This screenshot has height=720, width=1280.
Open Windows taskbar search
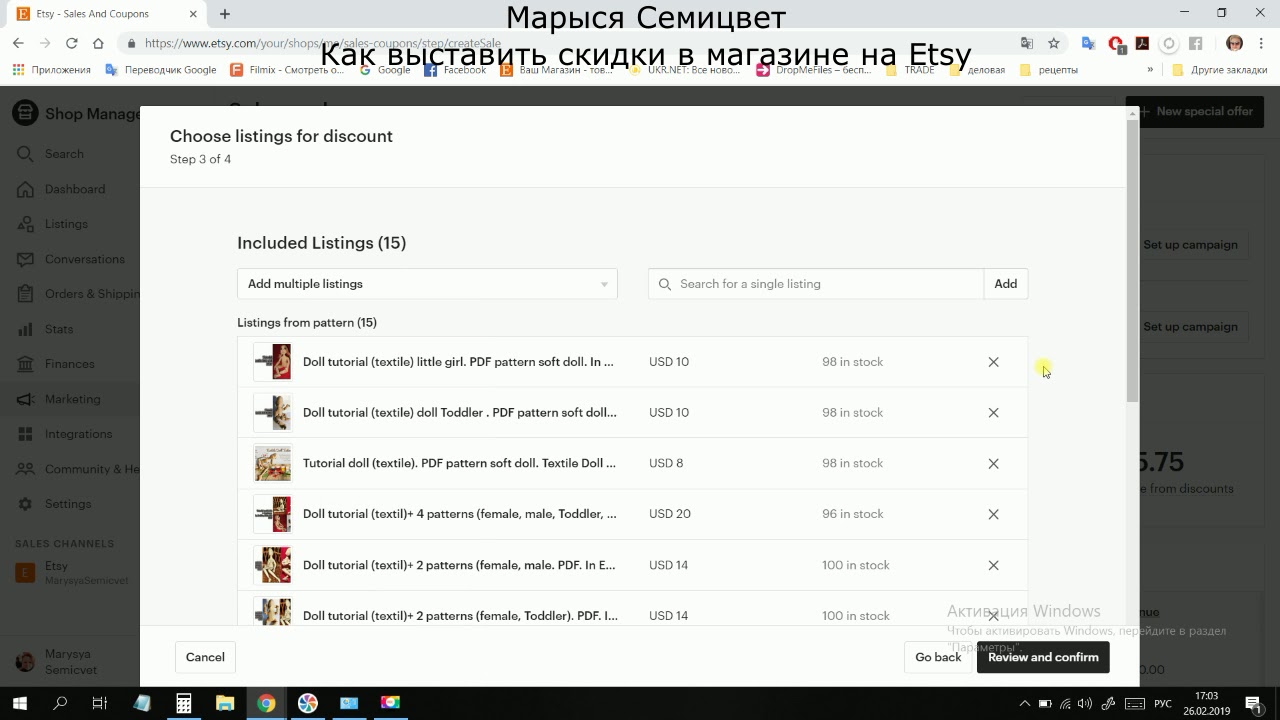tap(60, 703)
